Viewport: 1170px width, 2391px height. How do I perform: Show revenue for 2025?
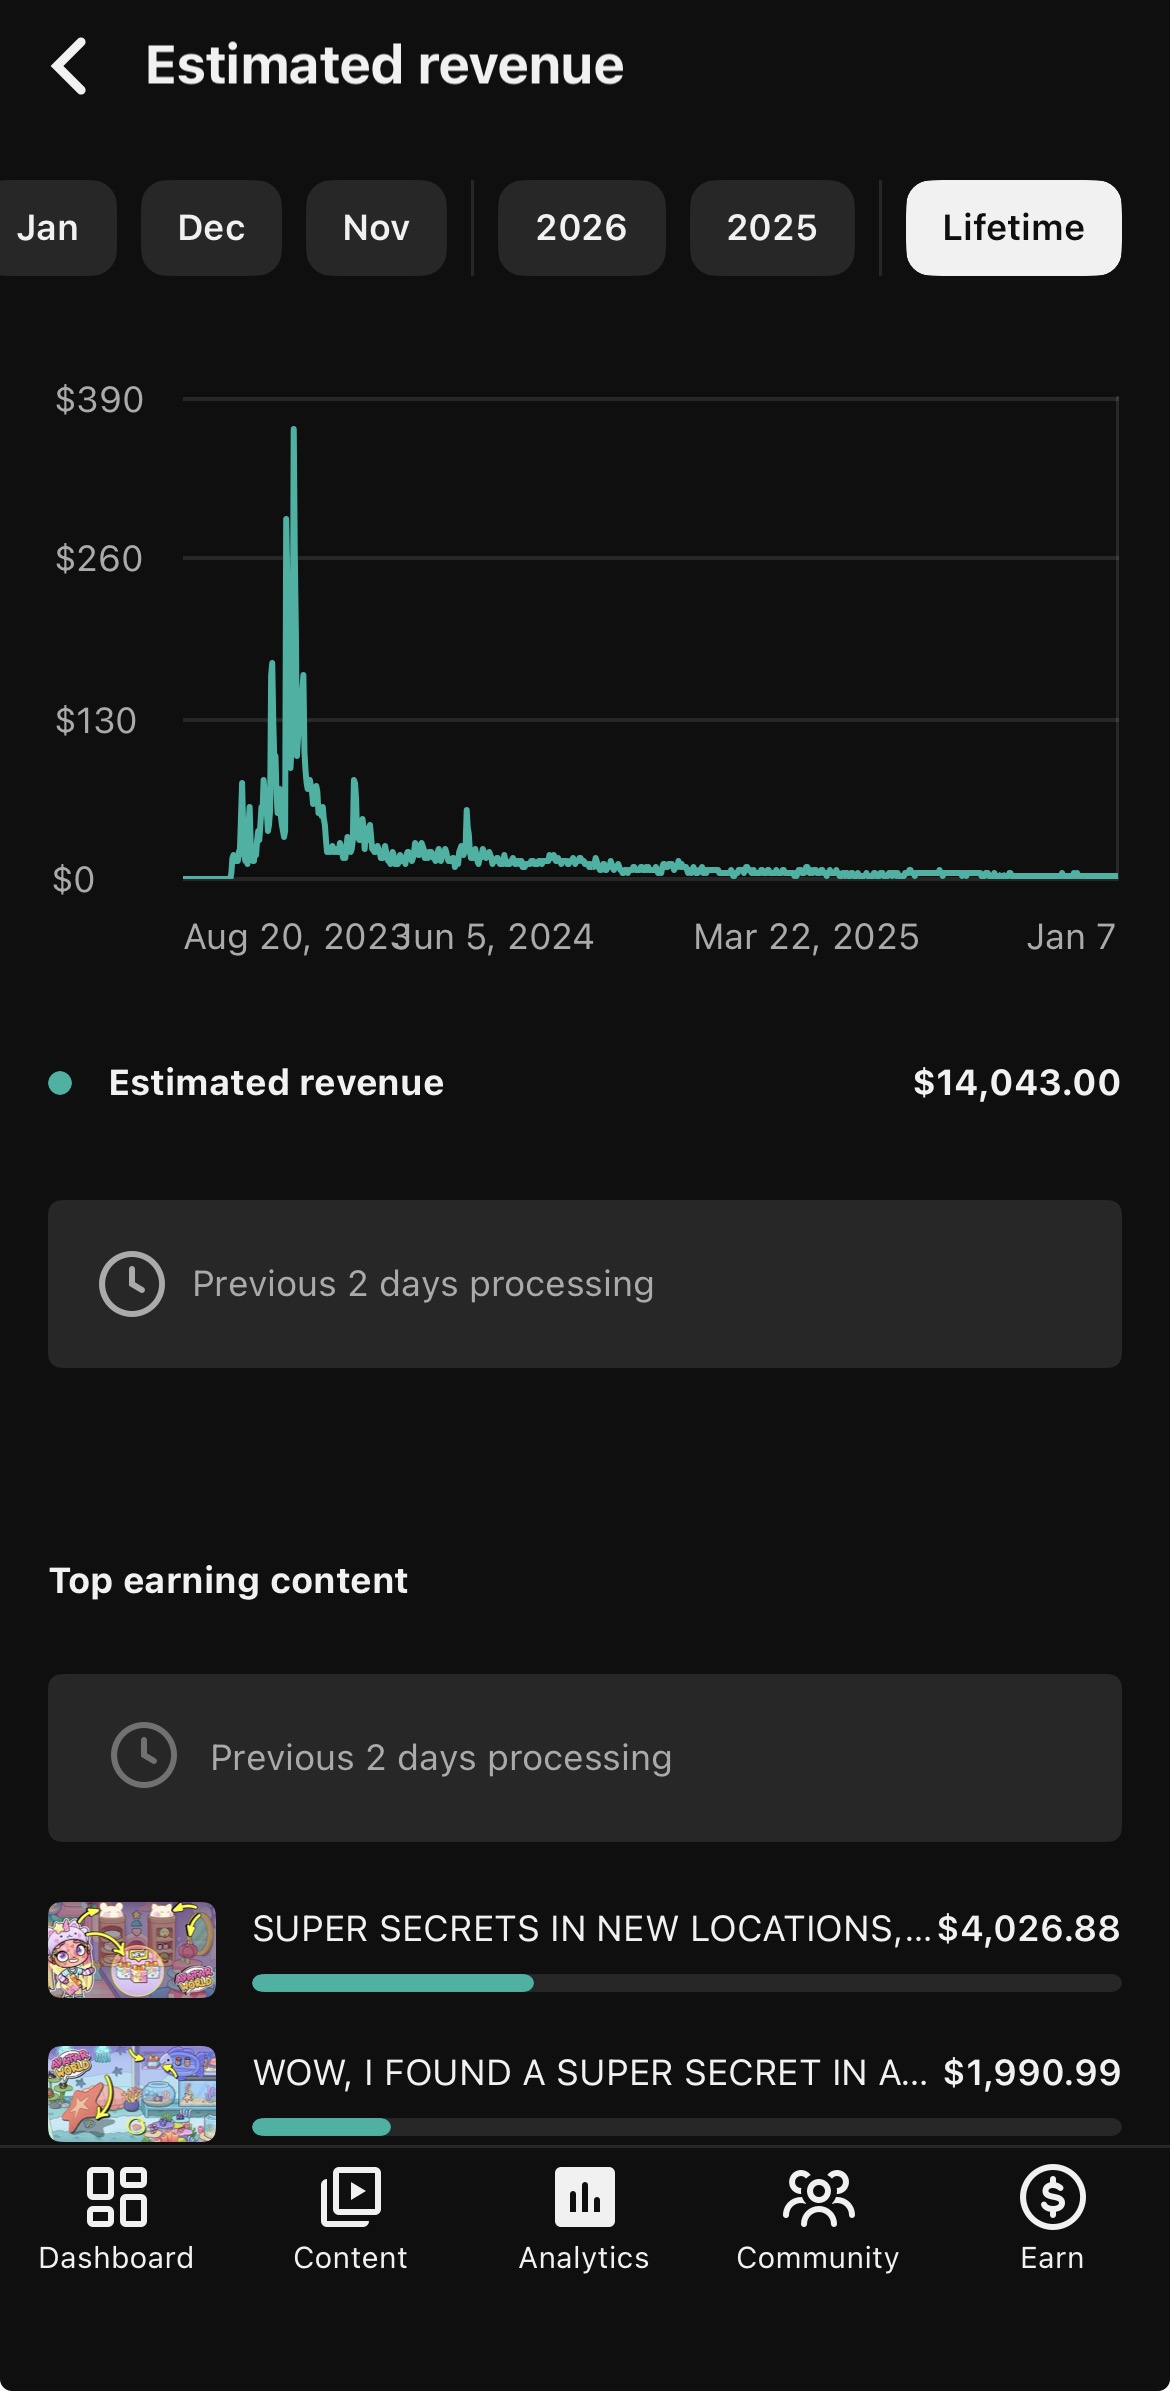point(772,228)
